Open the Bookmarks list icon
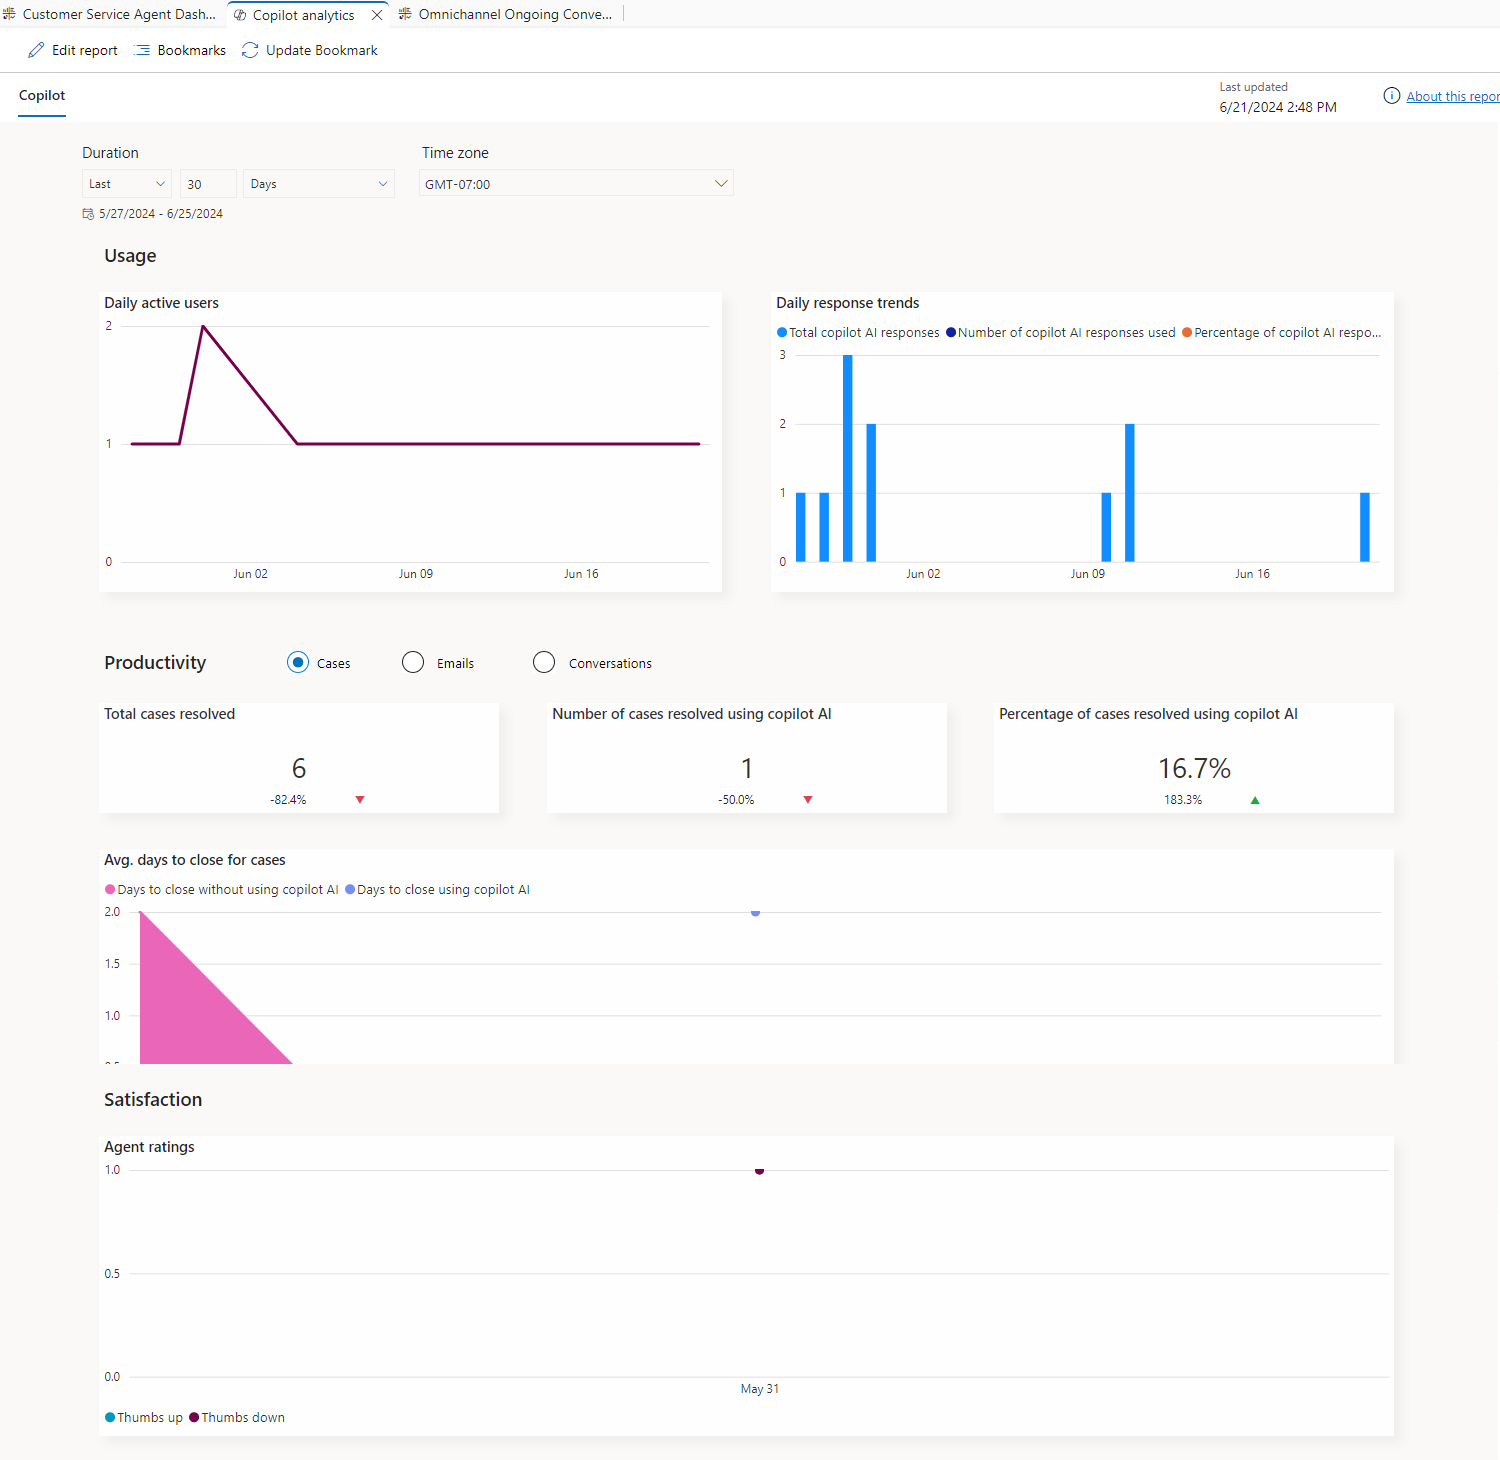 pos(142,50)
